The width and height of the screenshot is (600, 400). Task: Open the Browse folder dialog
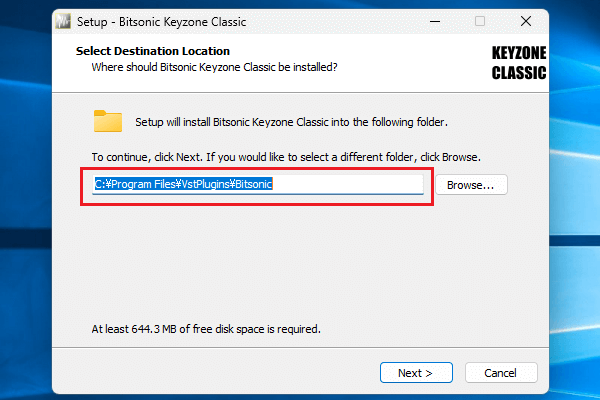click(x=471, y=185)
